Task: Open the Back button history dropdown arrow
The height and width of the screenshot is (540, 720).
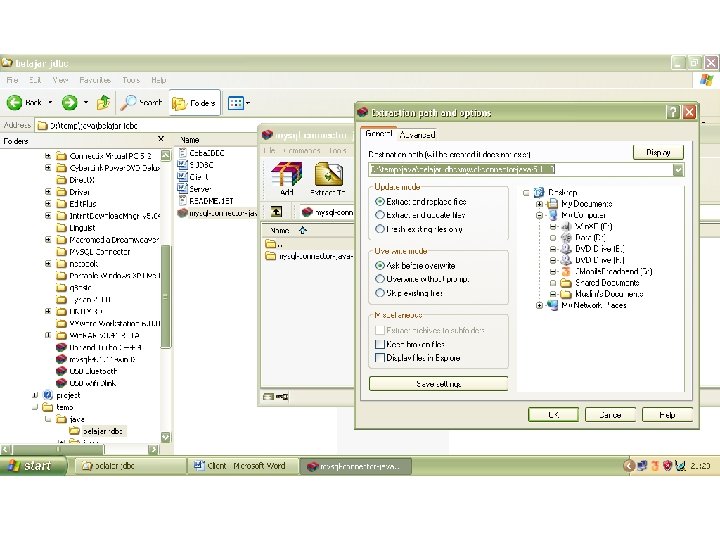Action: [x=51, y=102]
